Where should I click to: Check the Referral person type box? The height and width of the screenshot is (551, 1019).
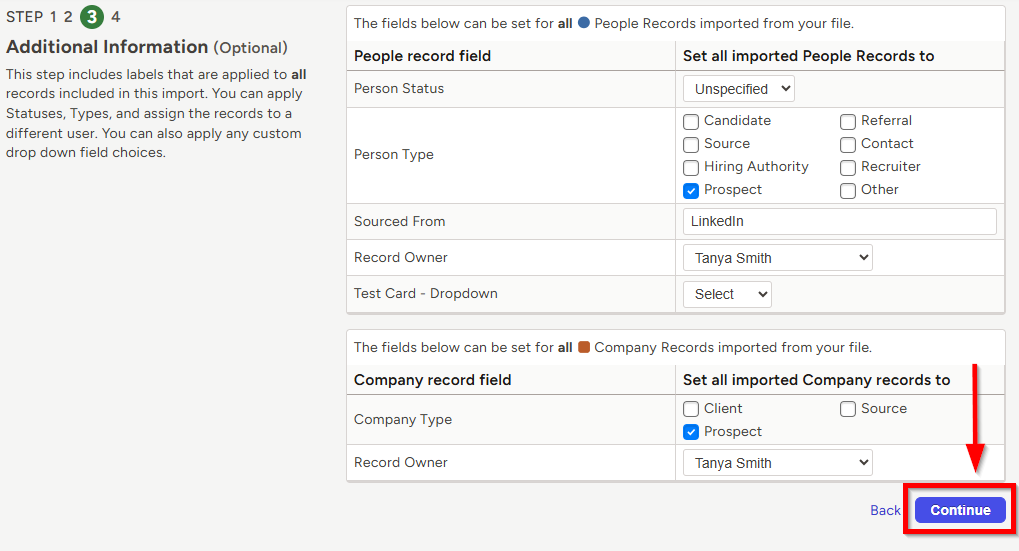coord(847,122)
